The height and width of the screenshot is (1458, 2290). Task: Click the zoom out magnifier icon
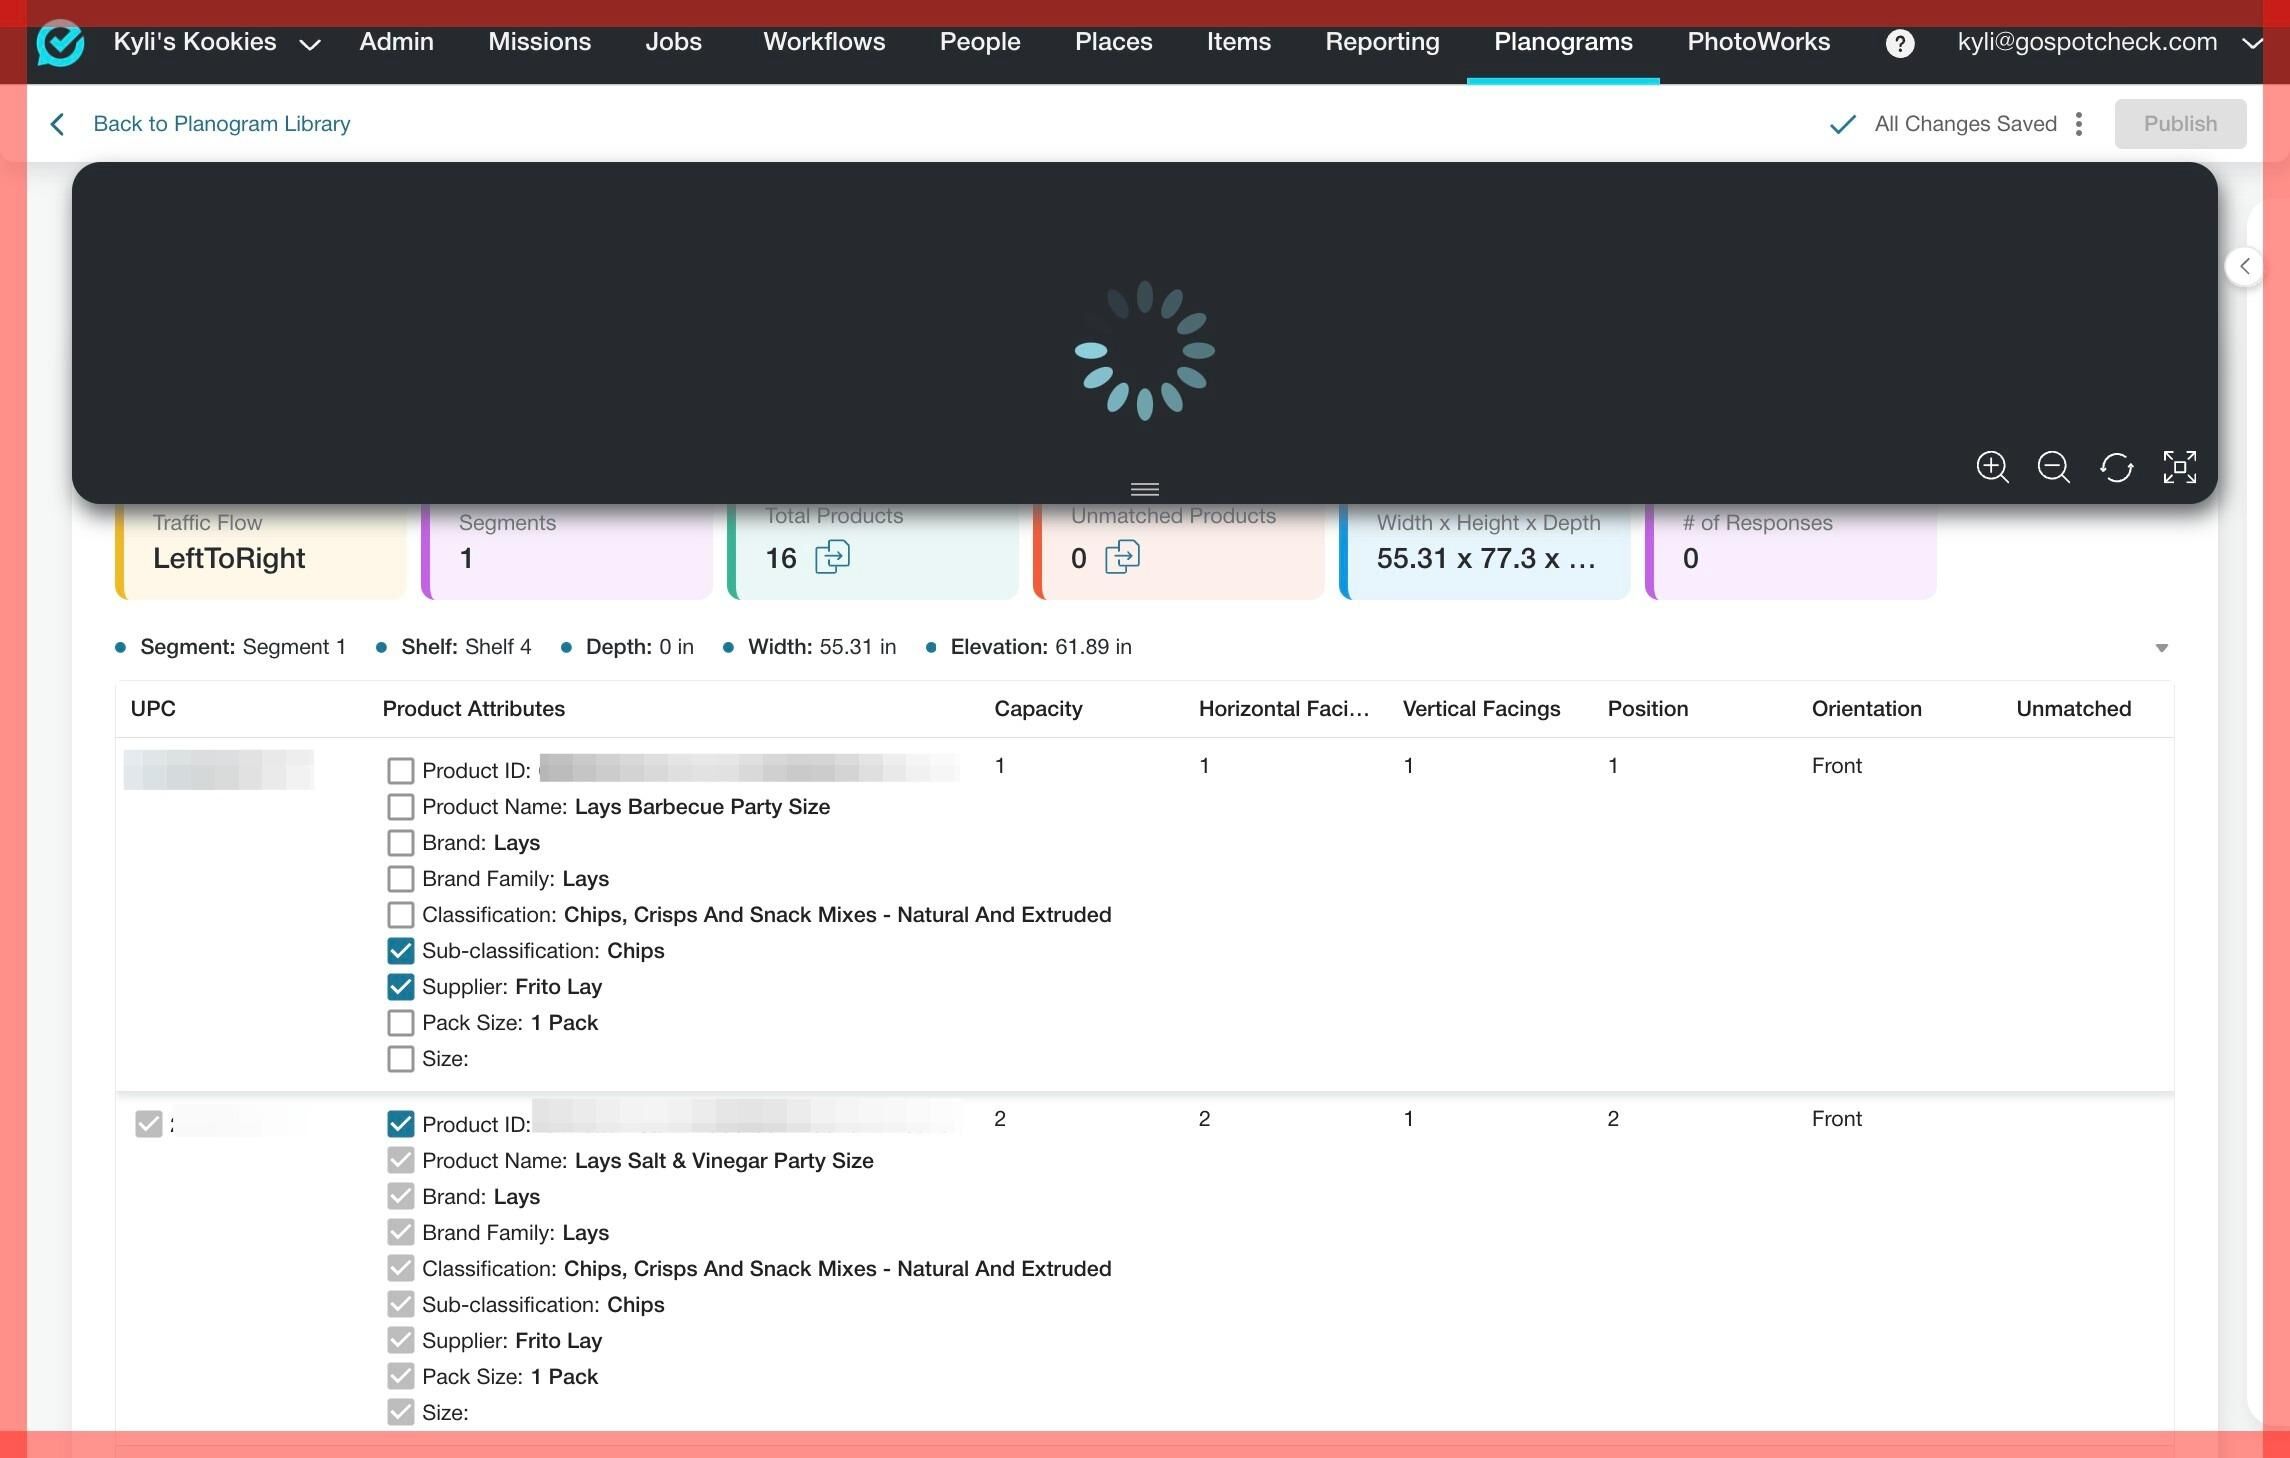click(x=2054, y=467)
